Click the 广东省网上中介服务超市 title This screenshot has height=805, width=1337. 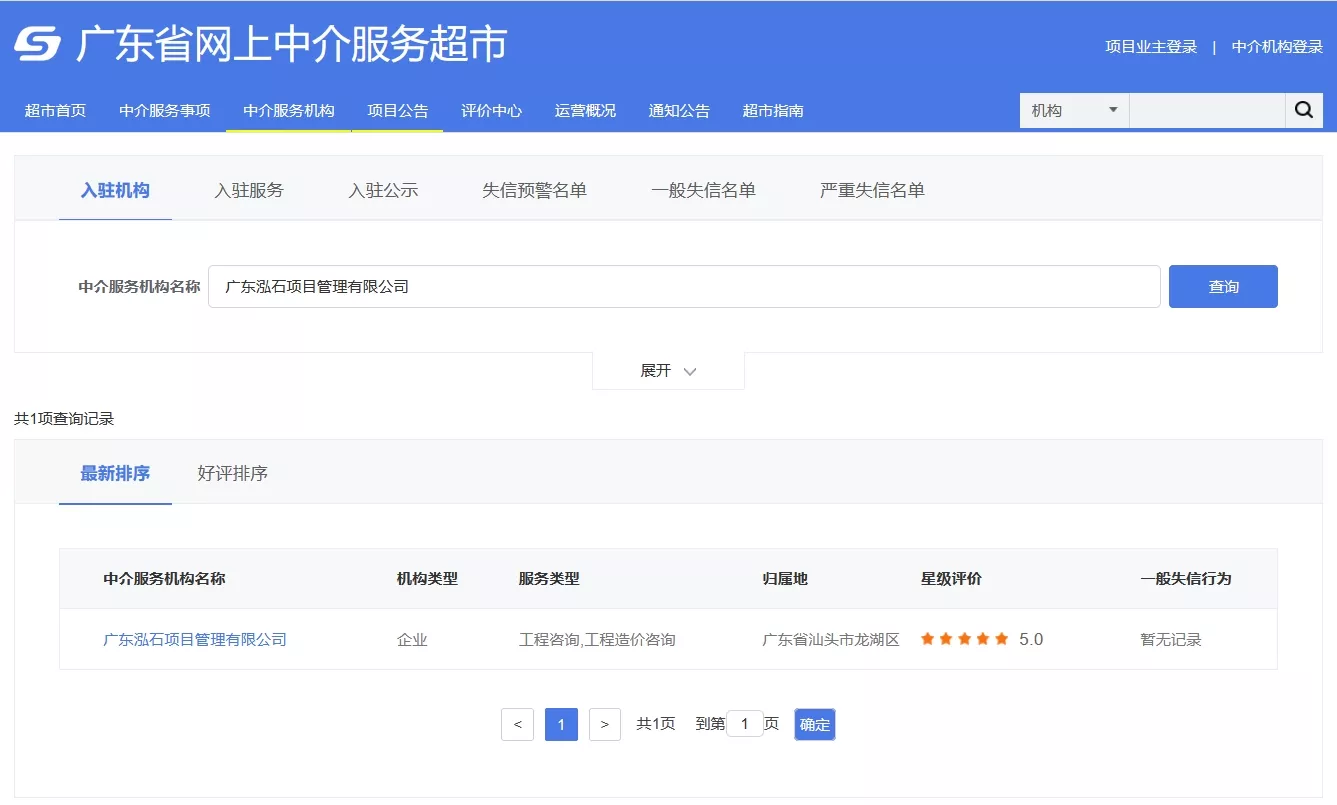(x=292, y=45)
